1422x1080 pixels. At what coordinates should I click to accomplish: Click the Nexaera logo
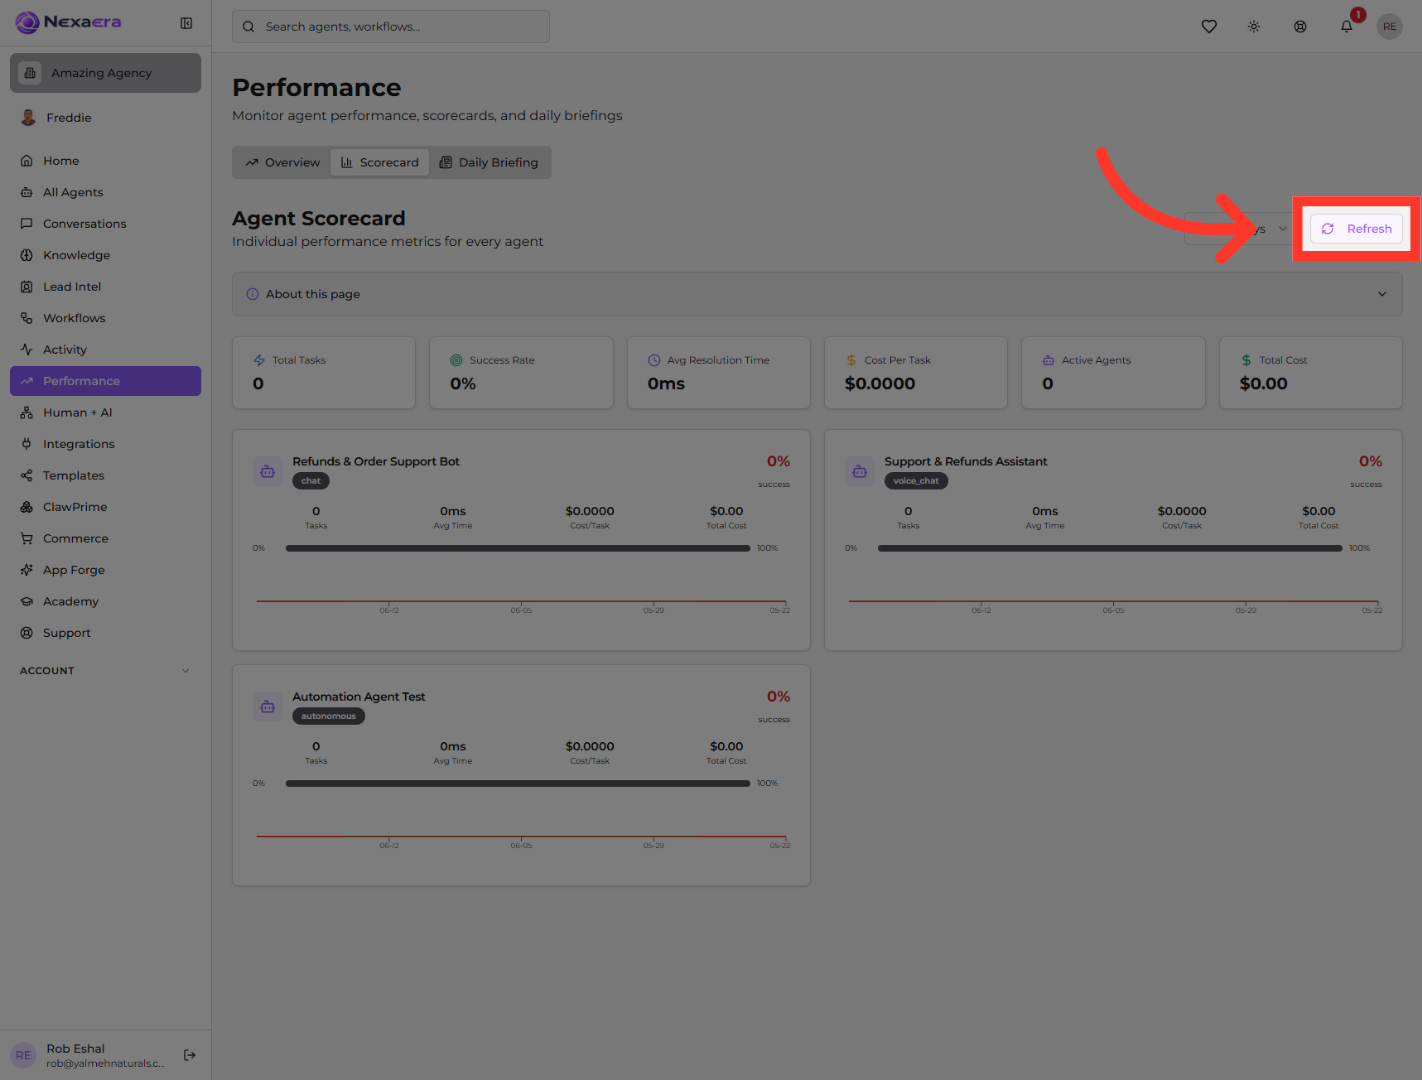pyautogui.click(x=68, y=22)
